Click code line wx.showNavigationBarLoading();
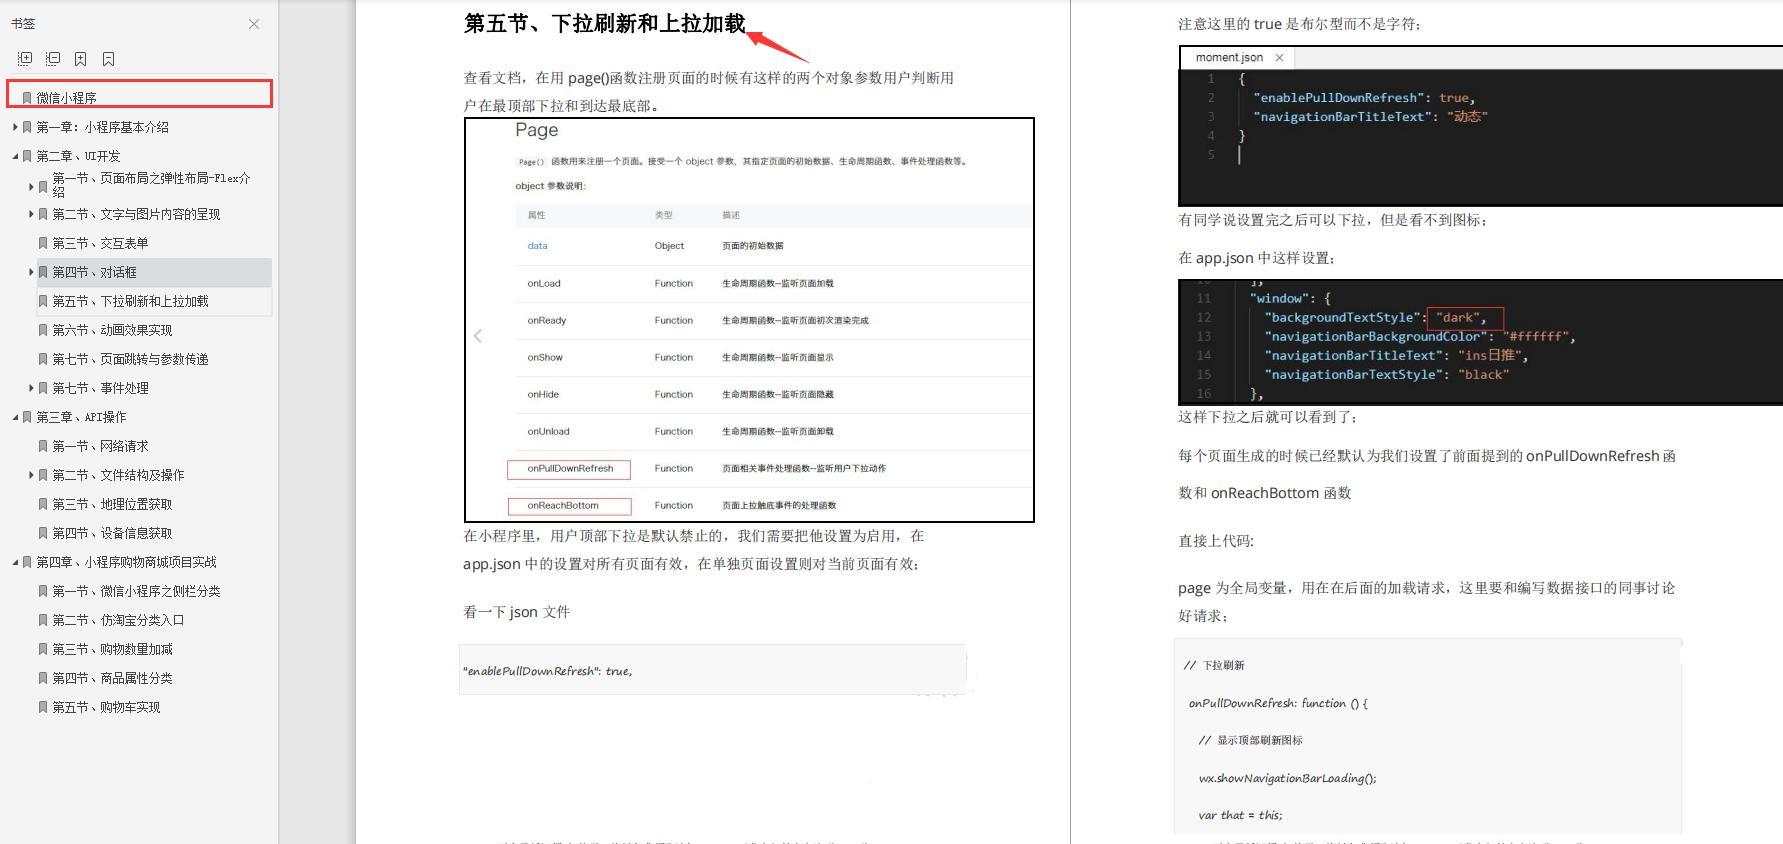The width and height of the screenshot is (1783, 844). (x=1288, y=778)
